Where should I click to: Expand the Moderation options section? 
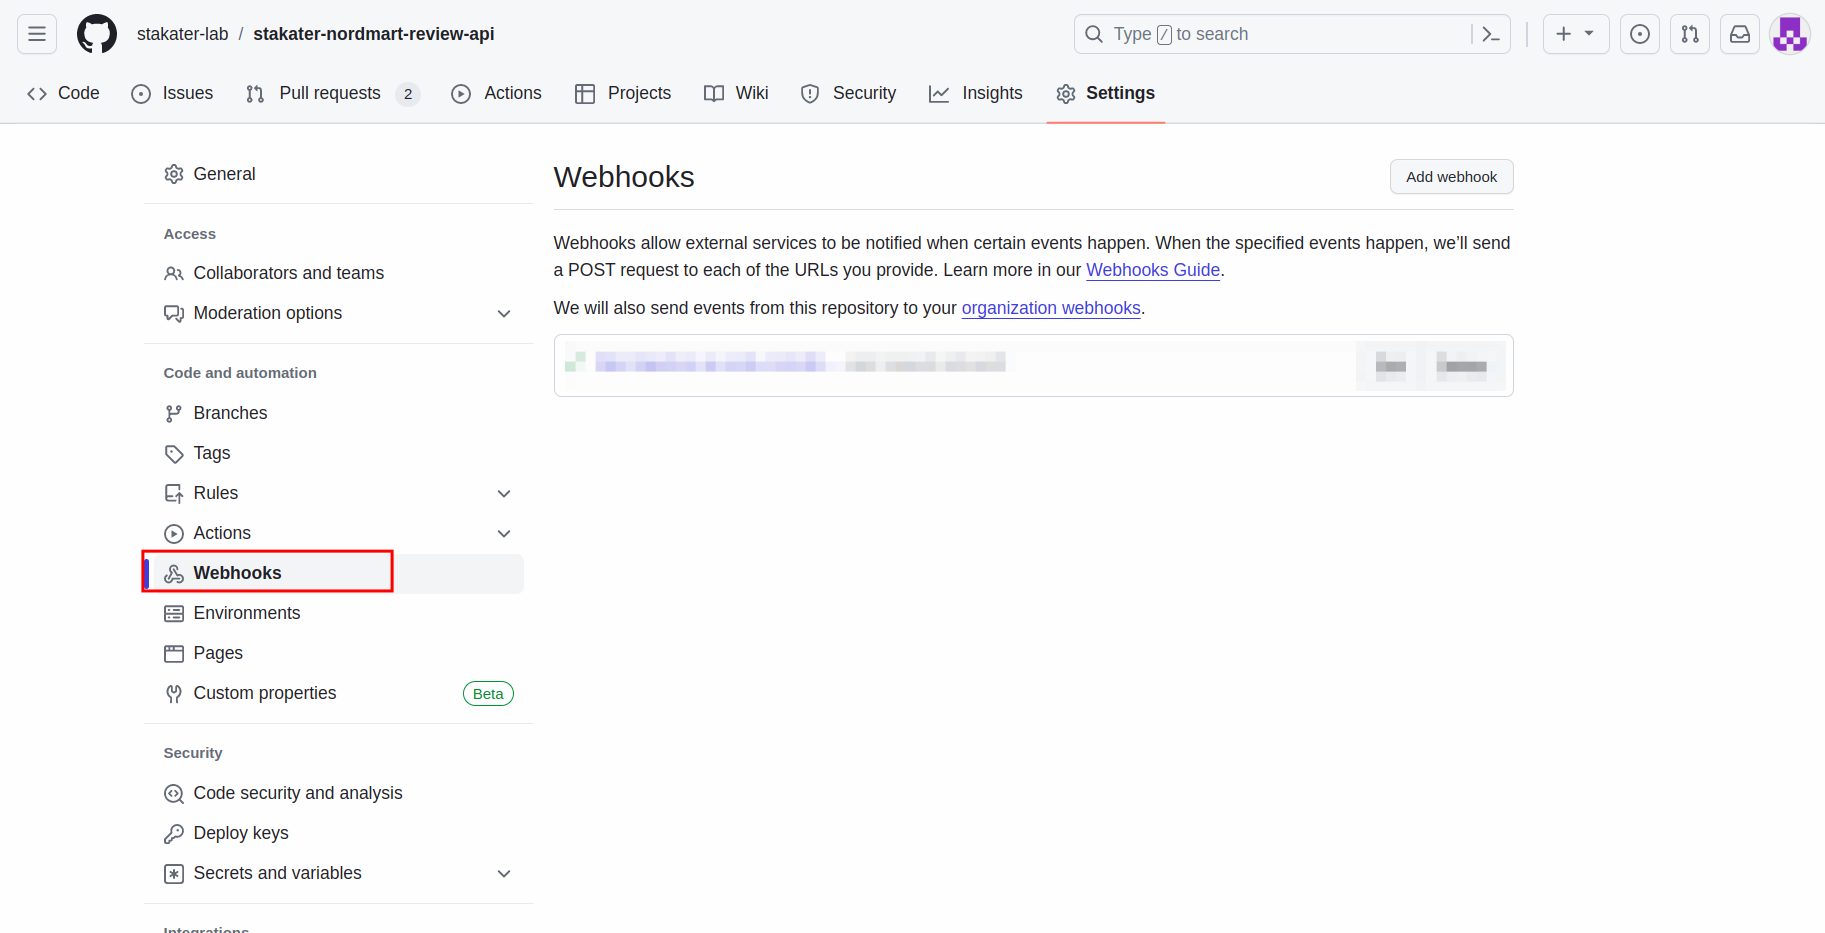point(504,313)
